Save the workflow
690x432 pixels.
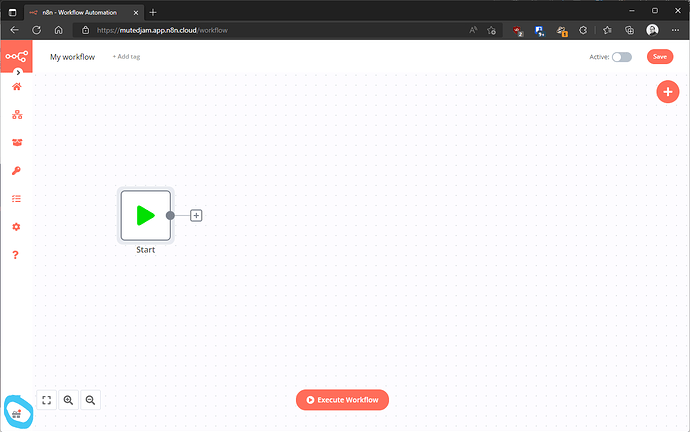coord(660,56)
